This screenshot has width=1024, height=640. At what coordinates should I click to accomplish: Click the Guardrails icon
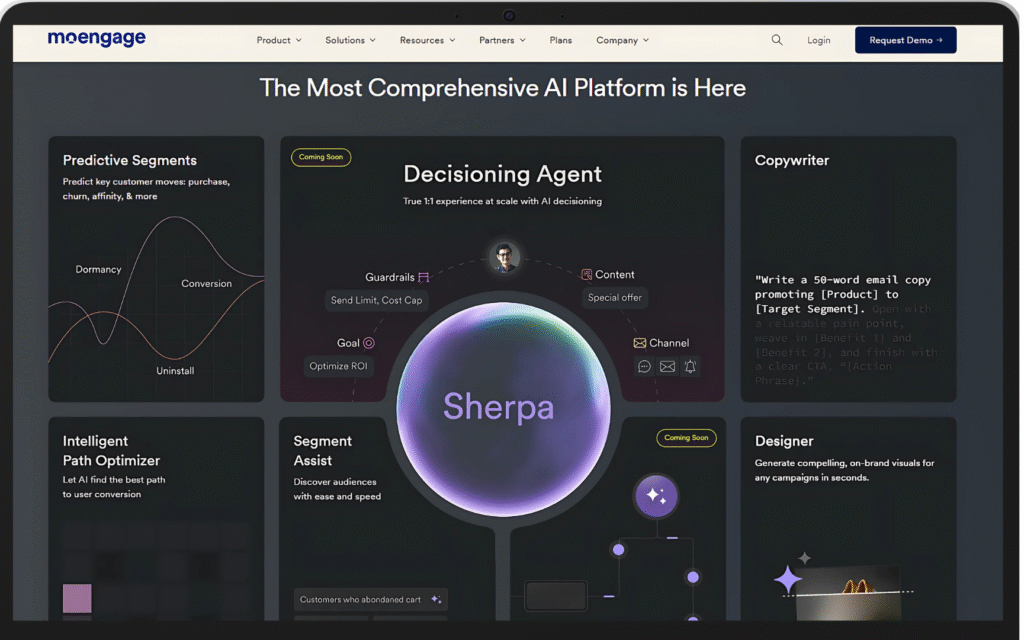click(x=423, y=278)
